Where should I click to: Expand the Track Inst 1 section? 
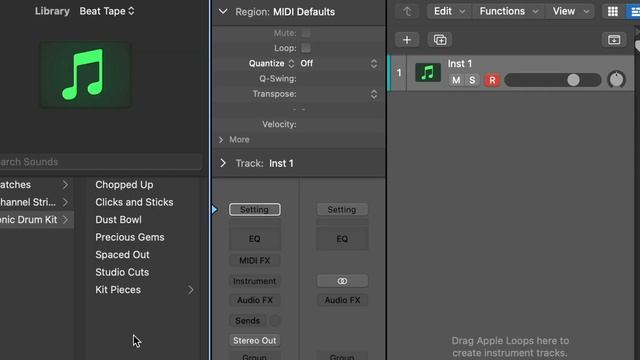pyautogui.click(x=223, y=163)
